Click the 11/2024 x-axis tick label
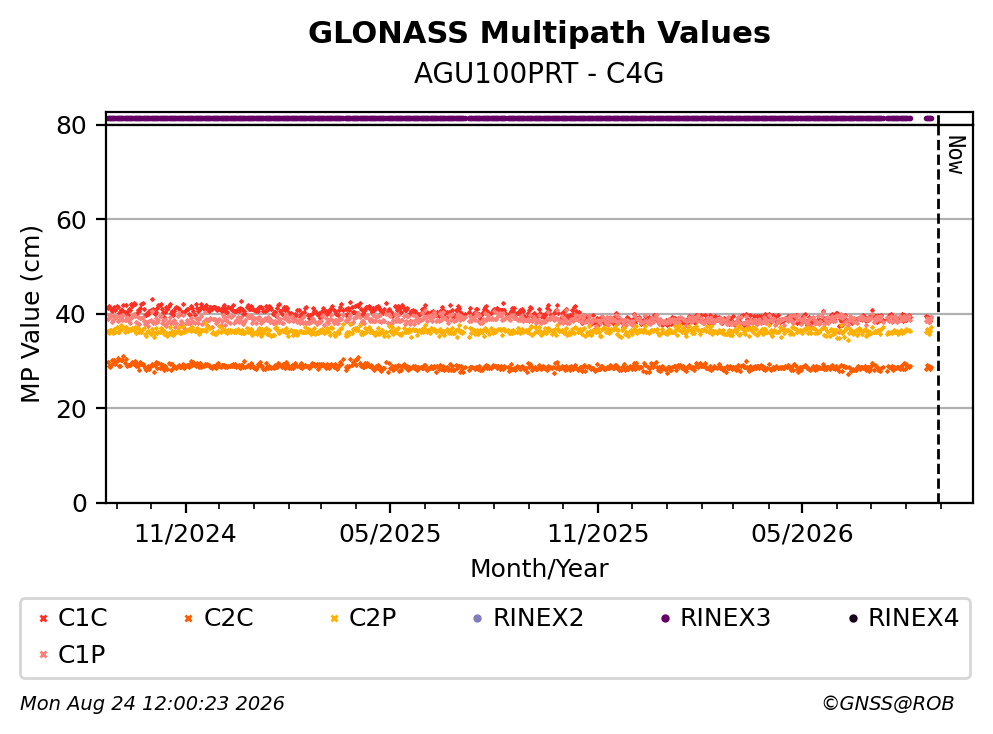The width and height of the screenshot is (993, 734). tap(185, 534)
